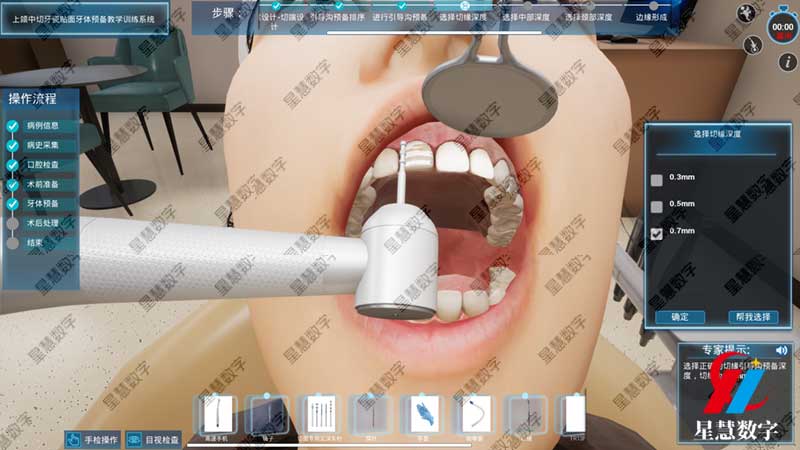Open the 结束 workflow step
800x450 pixels.
[x=35, y=243]
